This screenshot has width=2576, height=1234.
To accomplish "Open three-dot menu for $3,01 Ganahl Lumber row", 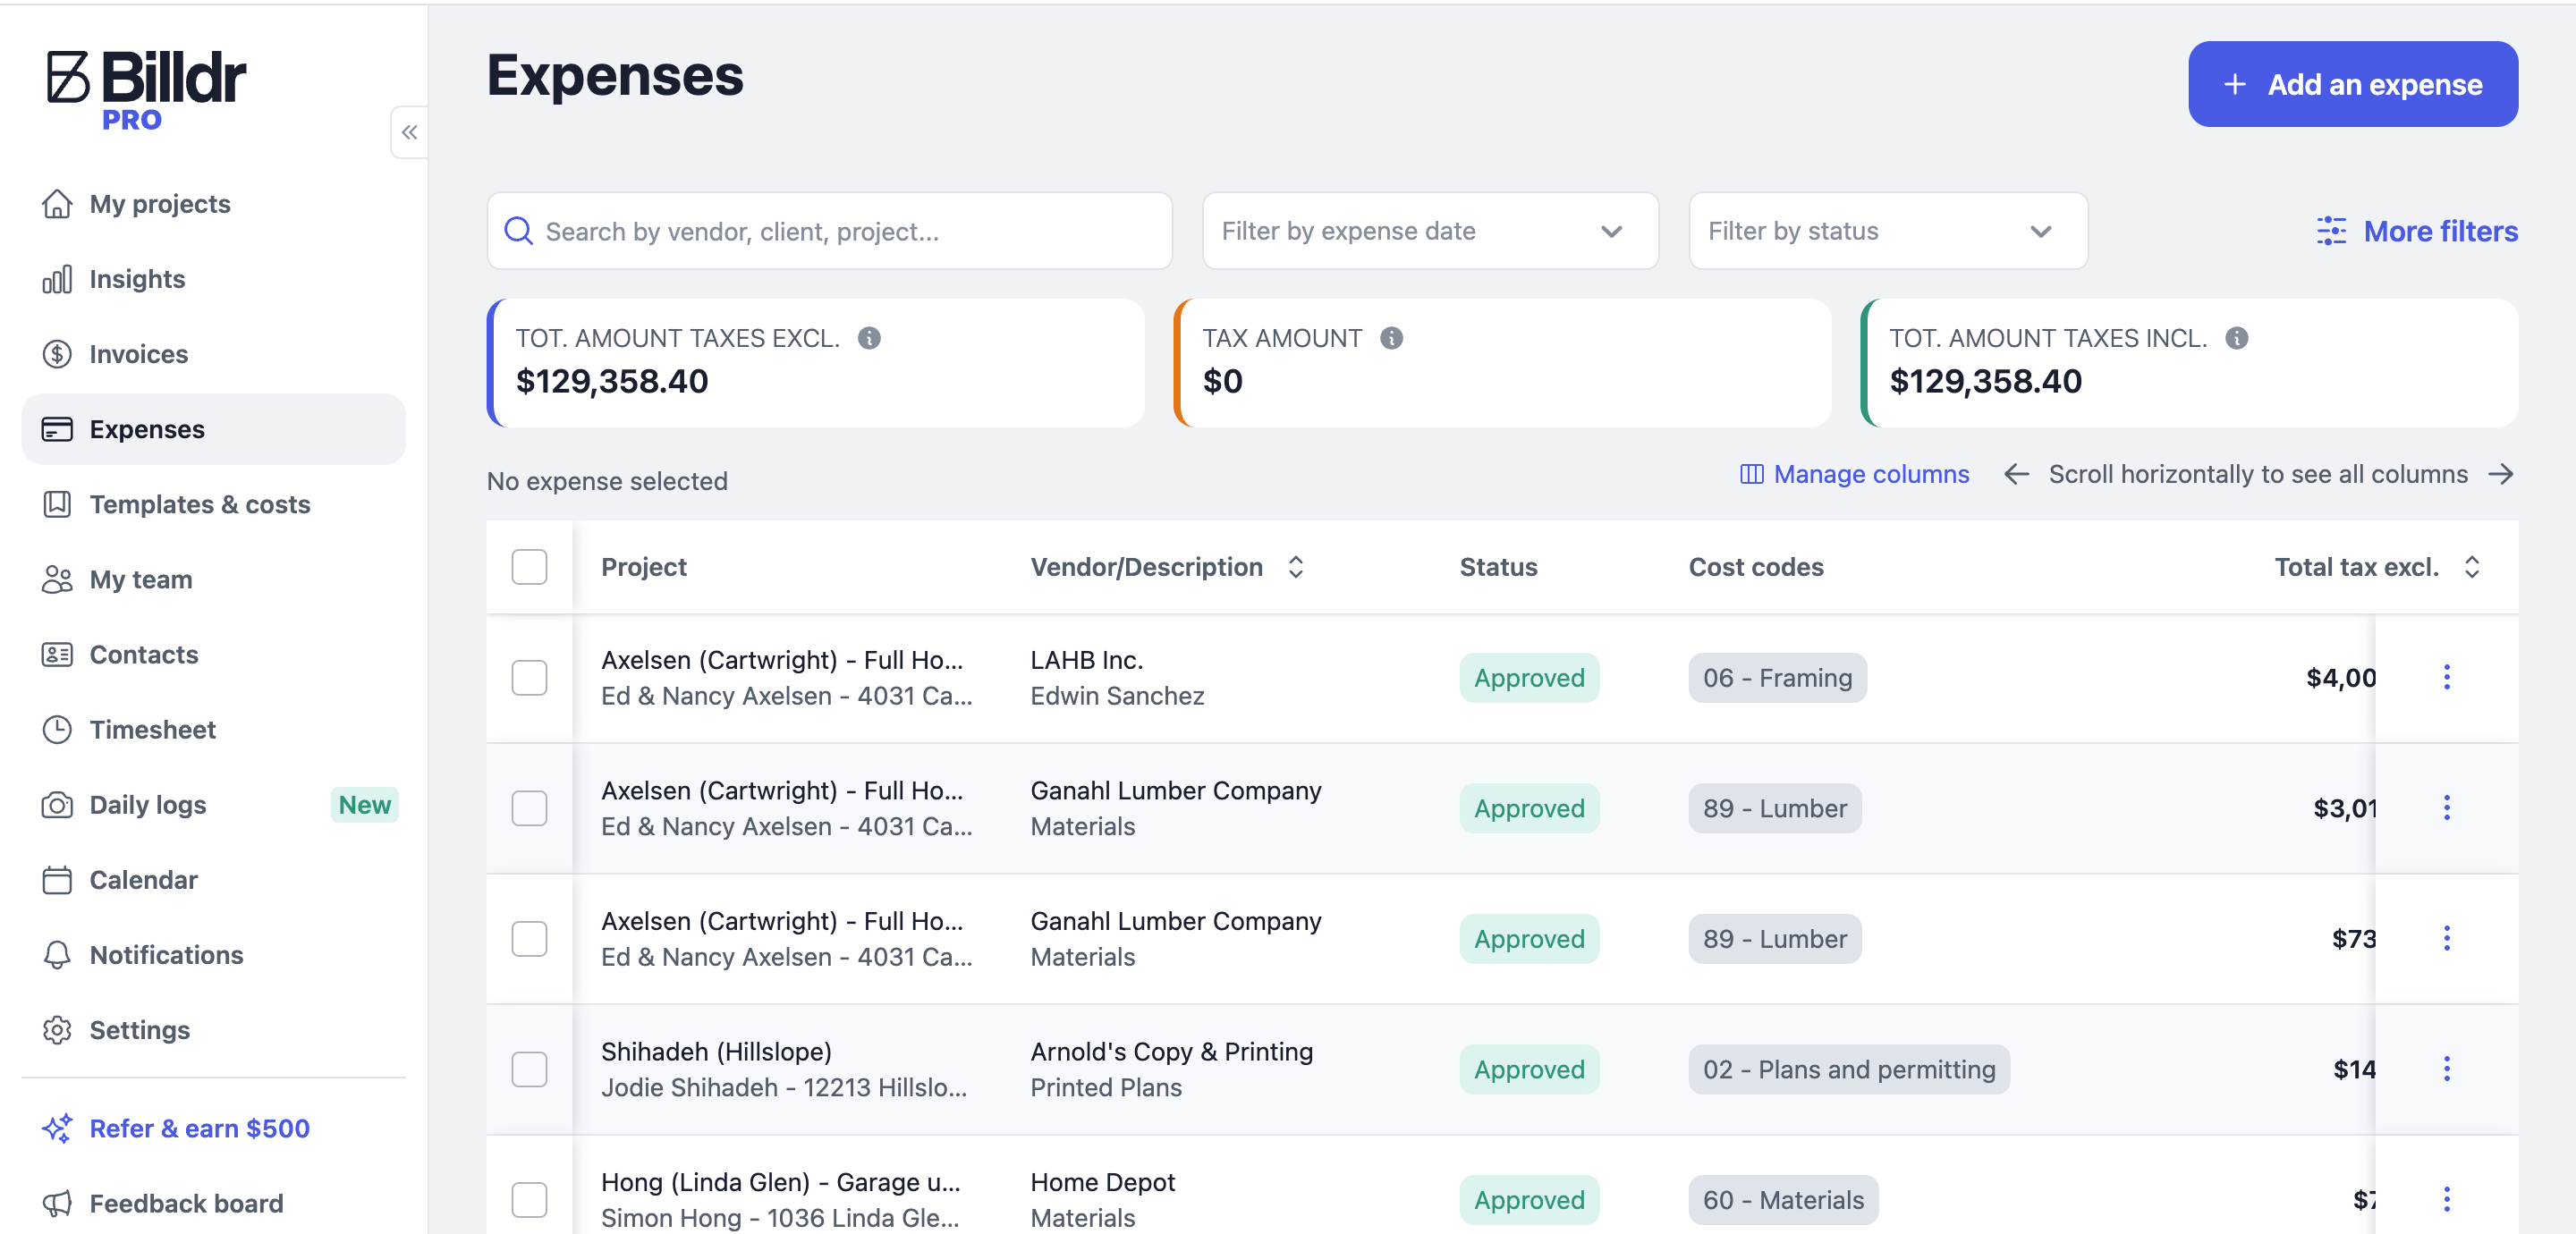I will click(2446, 808).
